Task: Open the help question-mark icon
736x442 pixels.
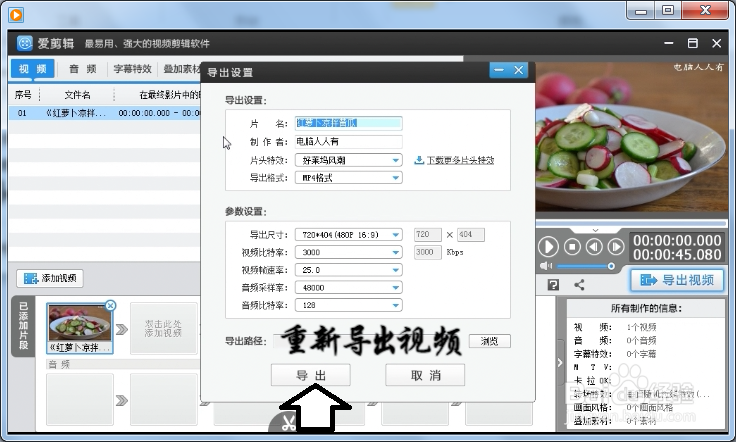Action: point(553,285)
